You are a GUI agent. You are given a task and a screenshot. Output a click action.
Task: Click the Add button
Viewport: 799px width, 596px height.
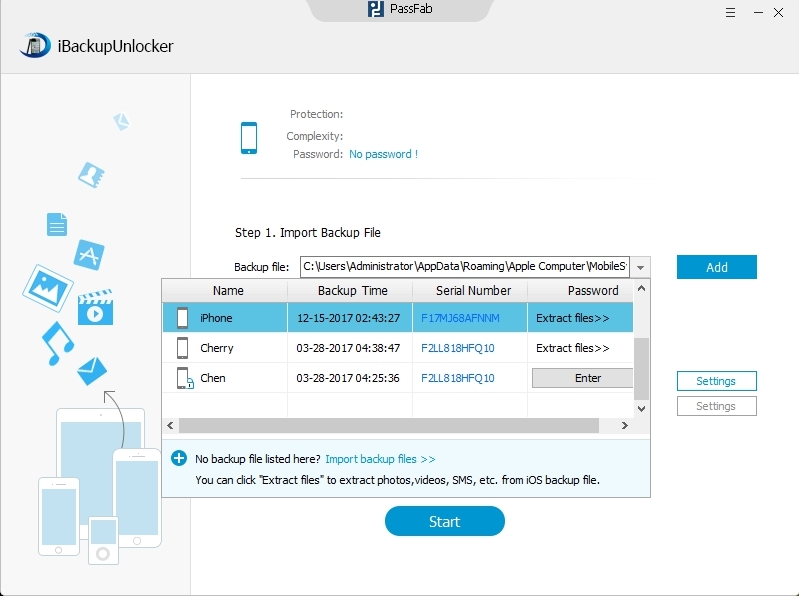point(716,267)
